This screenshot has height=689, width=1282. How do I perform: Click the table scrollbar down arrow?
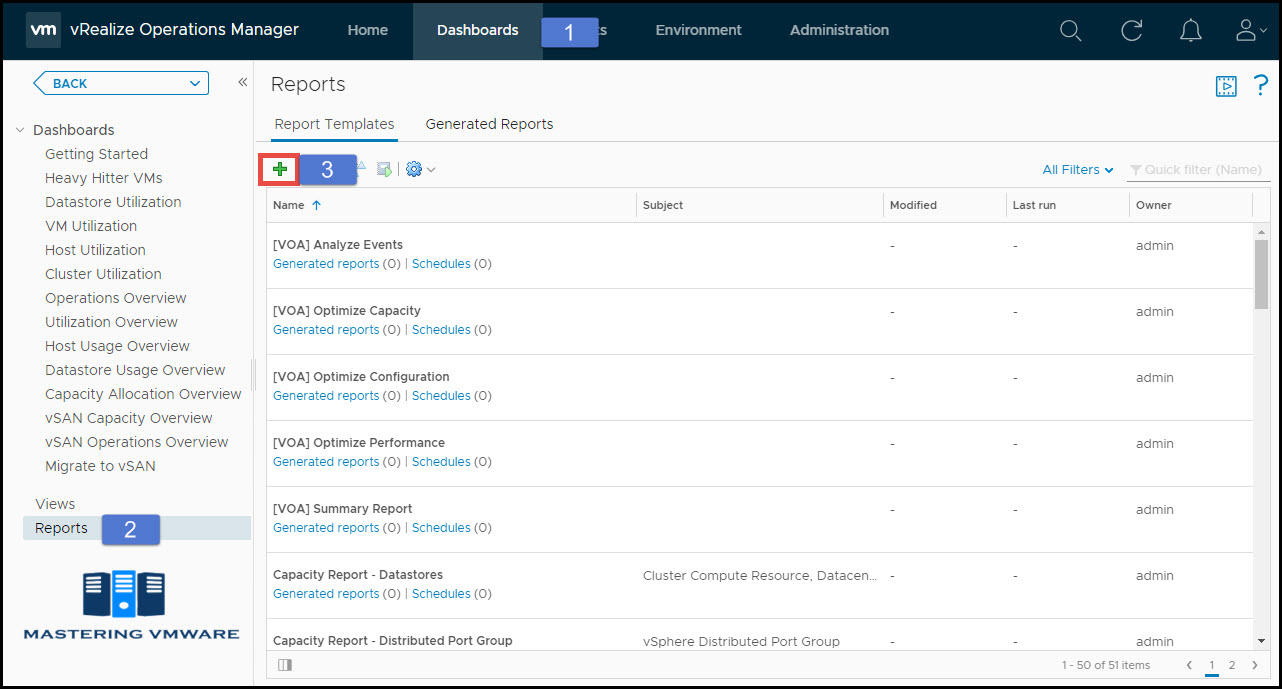(1261, 641)
